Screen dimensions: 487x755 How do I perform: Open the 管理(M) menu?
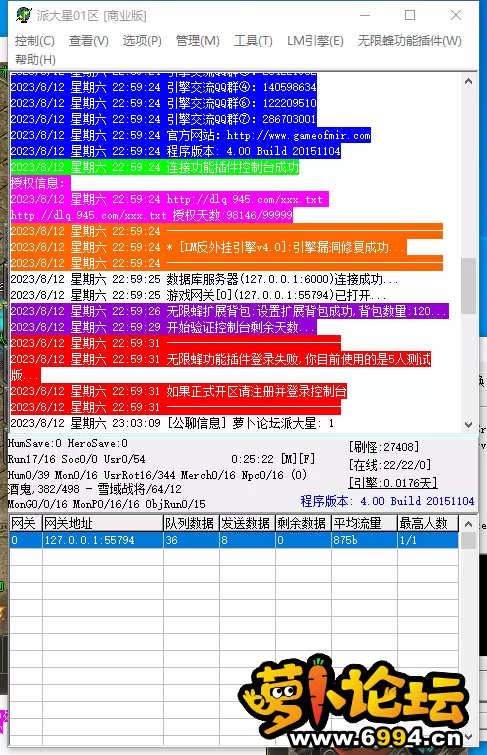(x=197, y=40)
